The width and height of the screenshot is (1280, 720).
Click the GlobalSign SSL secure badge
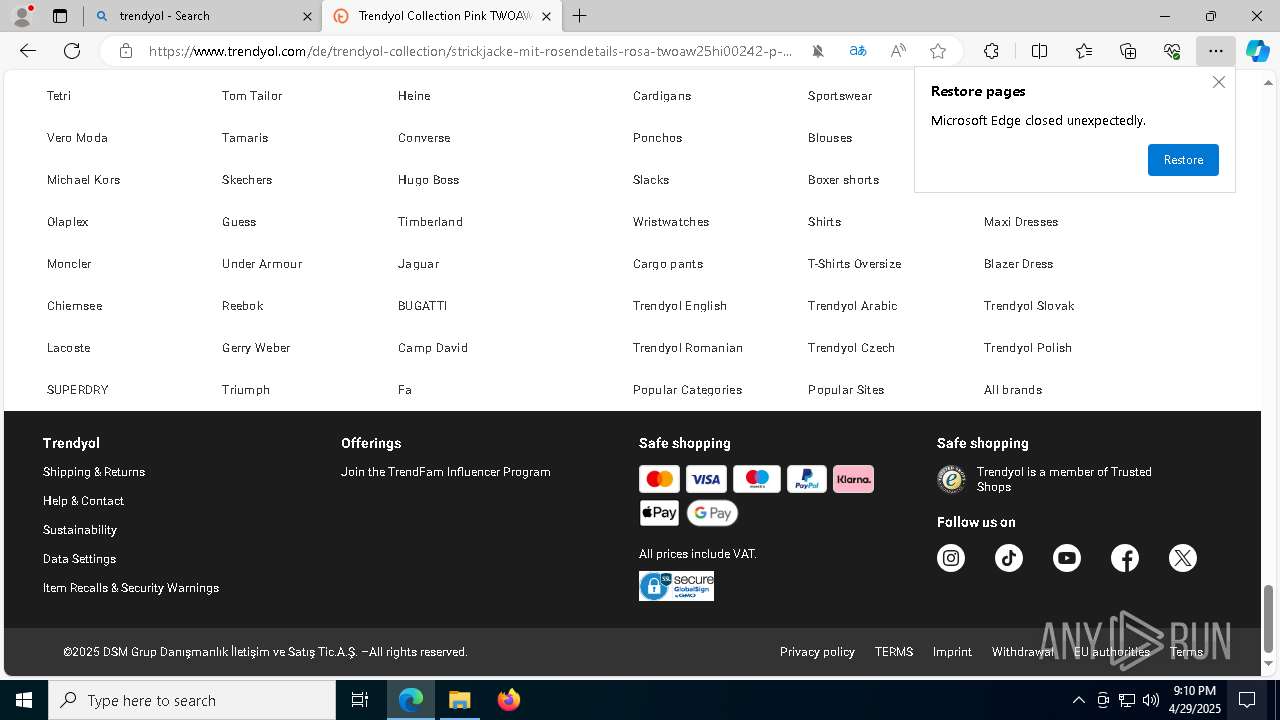pyautogui.click(x=677, y=586)
